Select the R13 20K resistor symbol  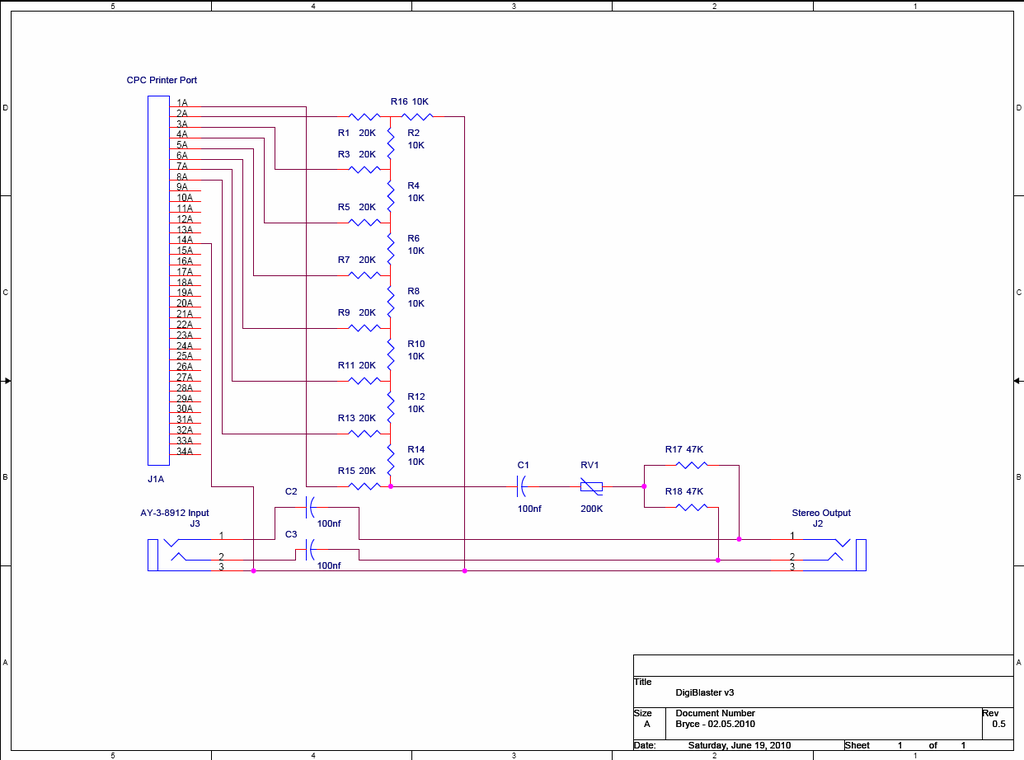pos(364,434)
